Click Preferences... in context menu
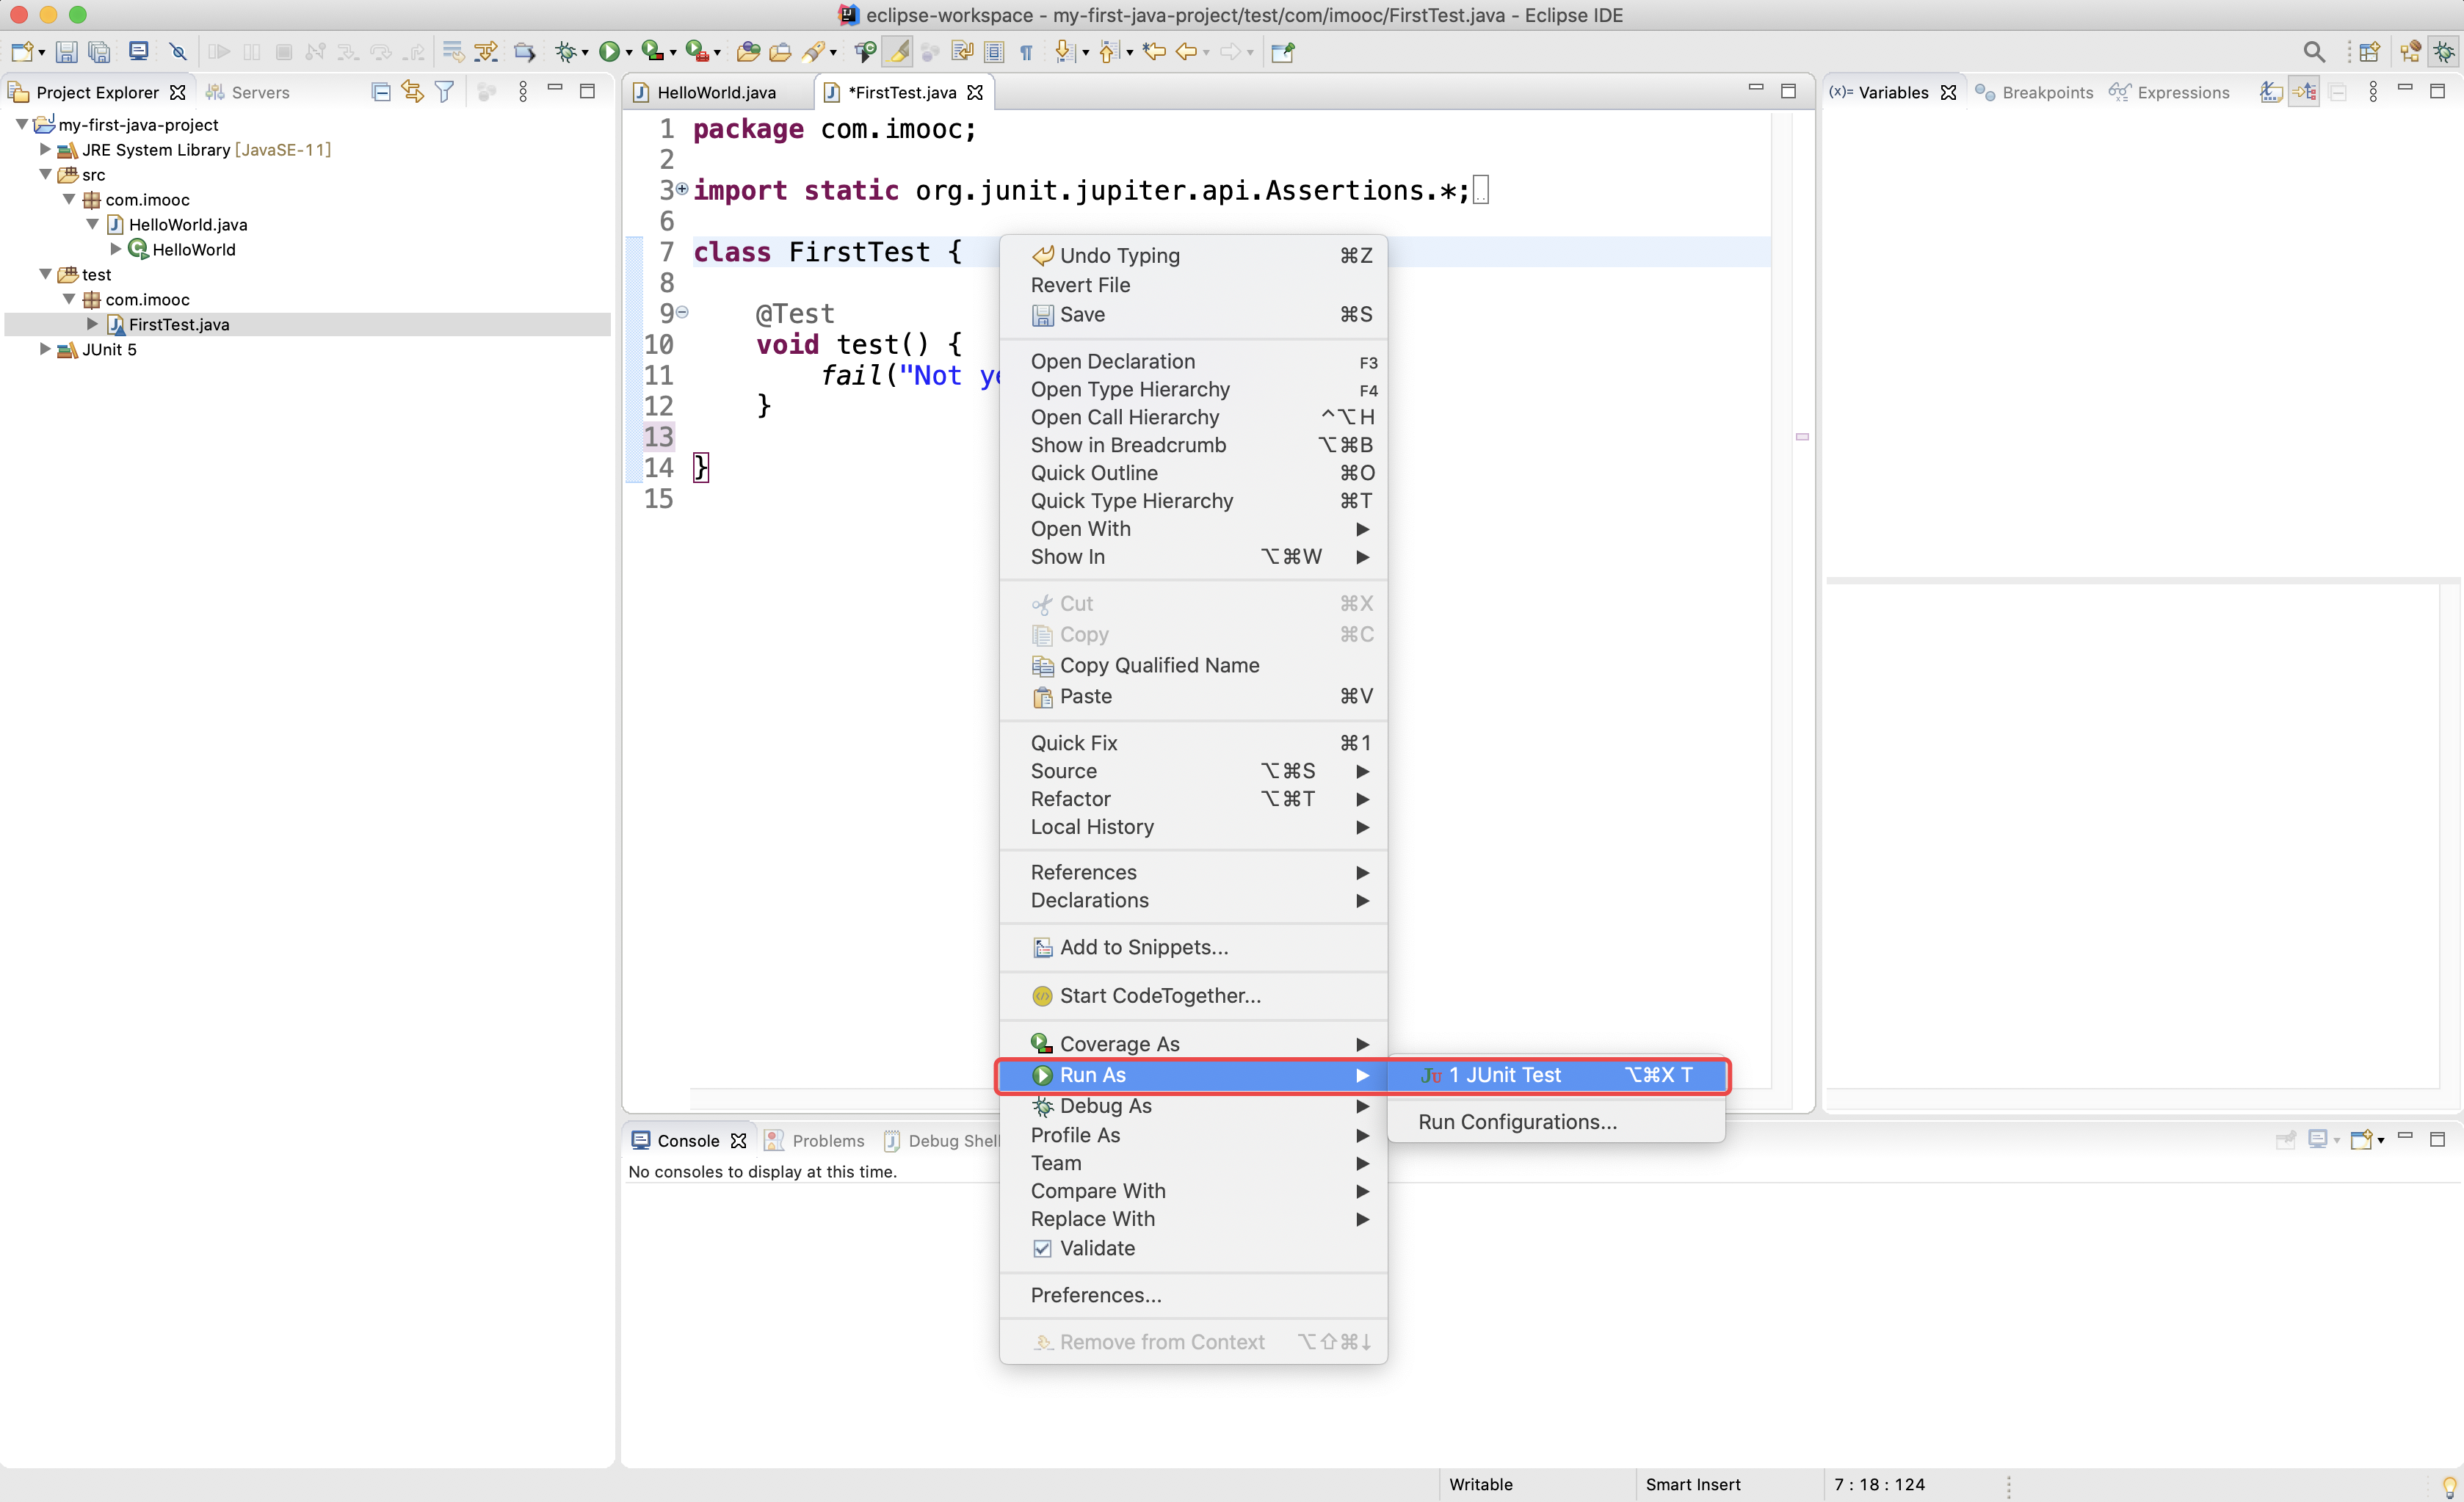This screenshot has height=1502, width=2464. [x=1193, y=1295]
